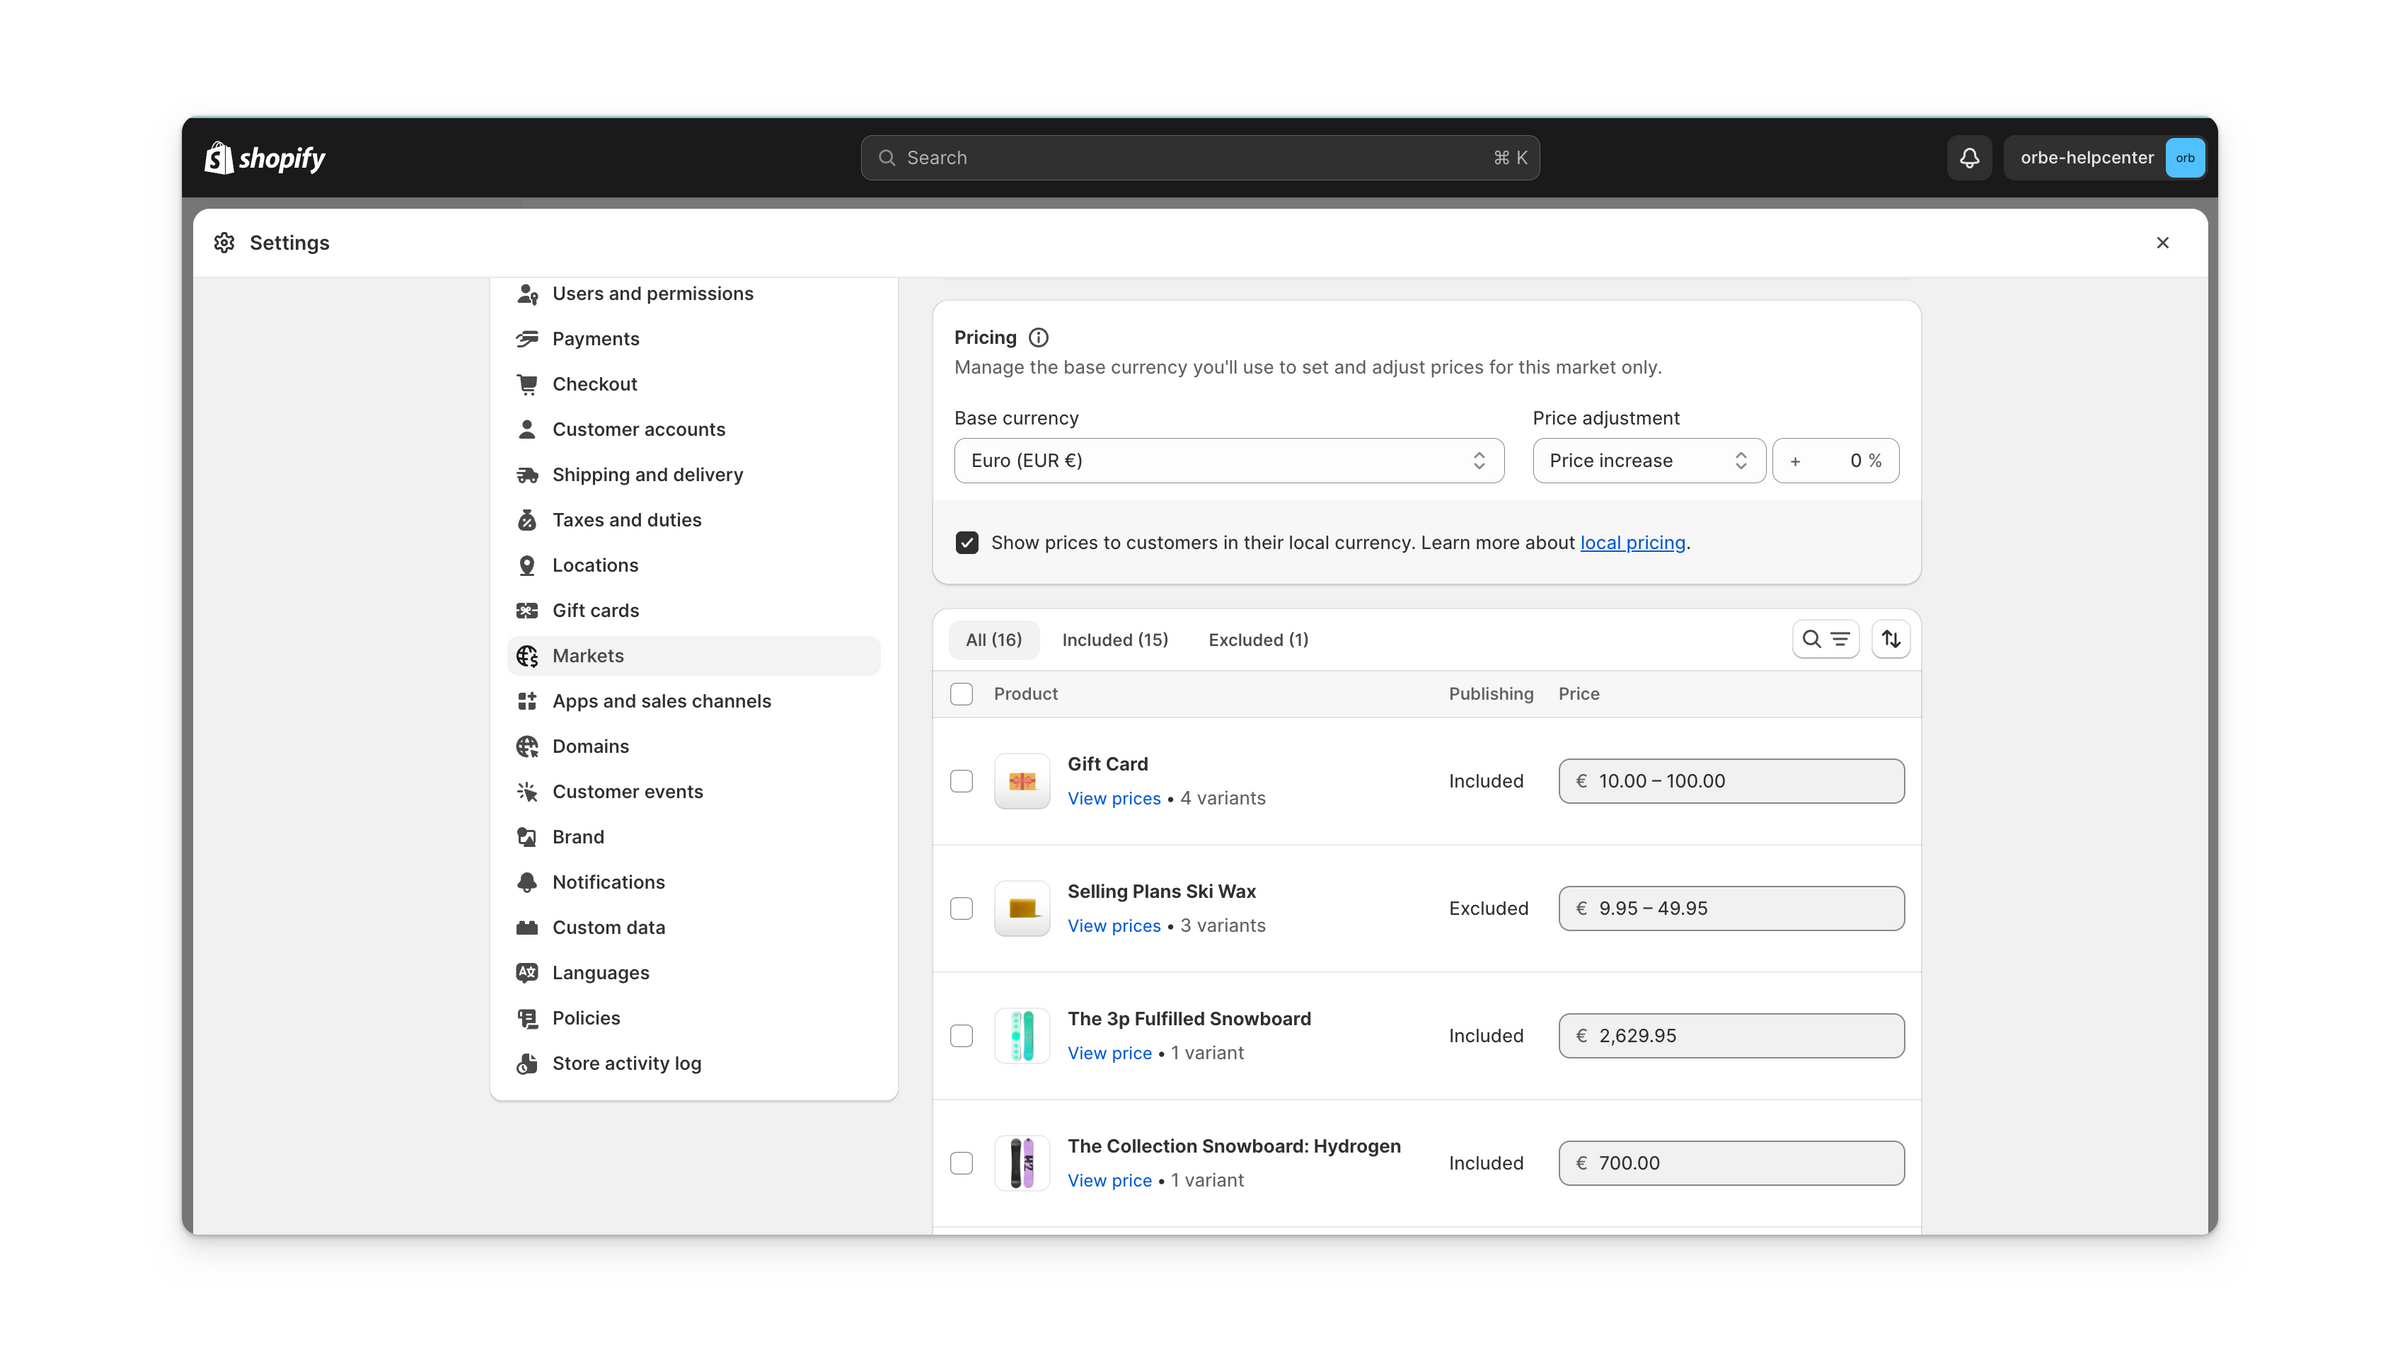Open search and filter products icon
The image size is (2400, 1350).
pos(1825,639)
